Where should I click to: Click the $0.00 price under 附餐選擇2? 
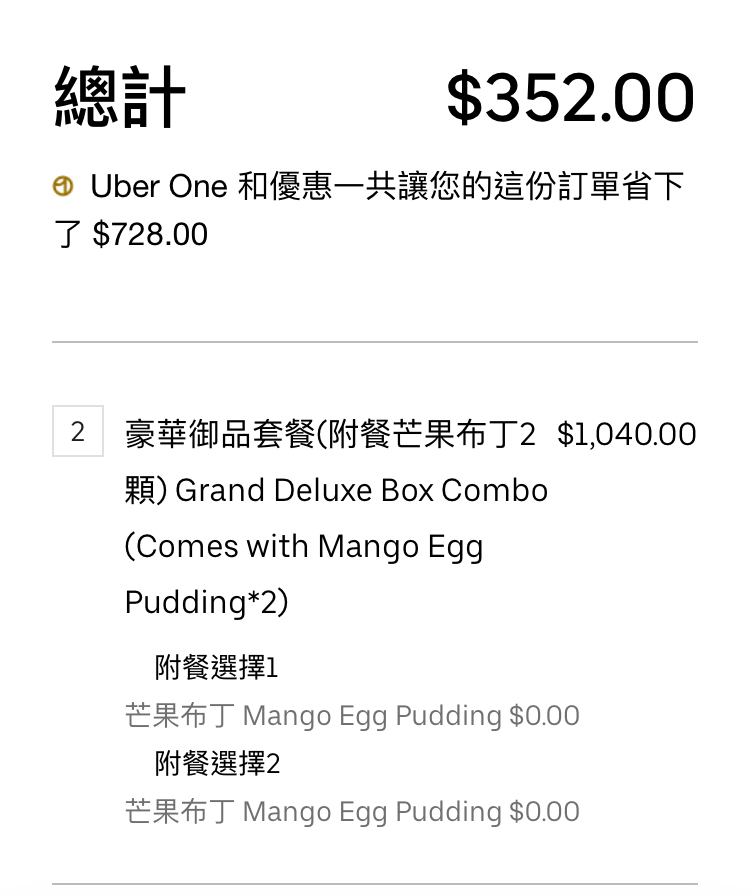point(544,812)
